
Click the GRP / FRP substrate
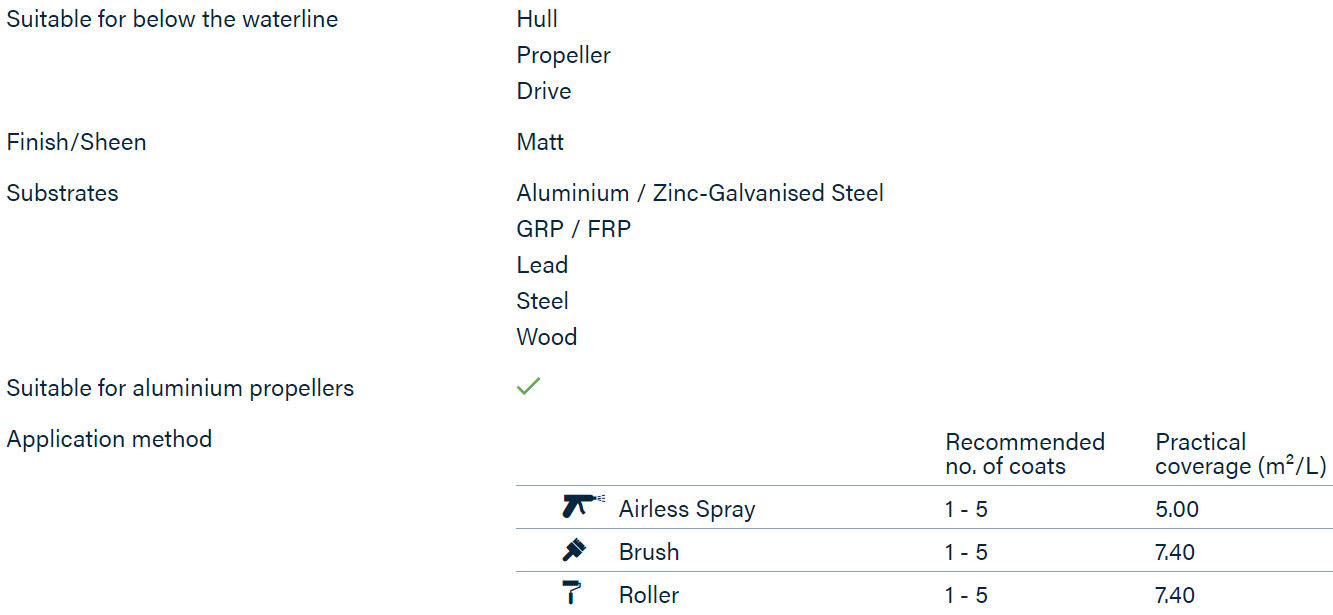[574, 229]
